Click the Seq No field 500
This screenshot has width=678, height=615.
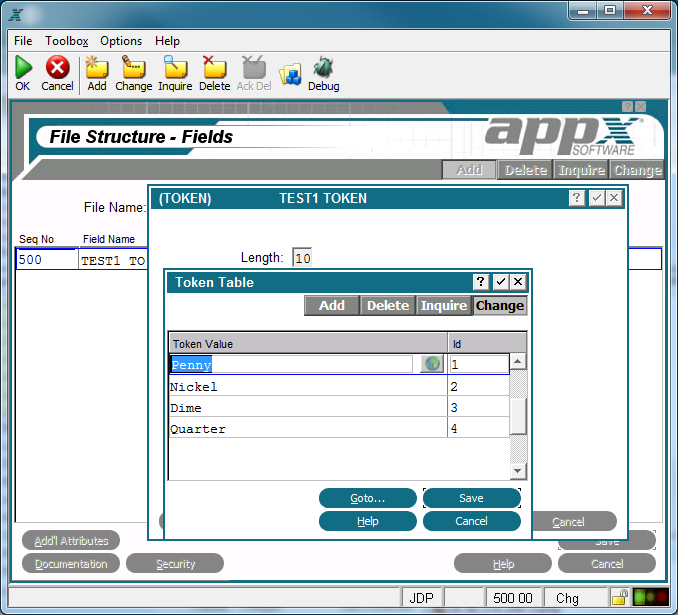47,259
